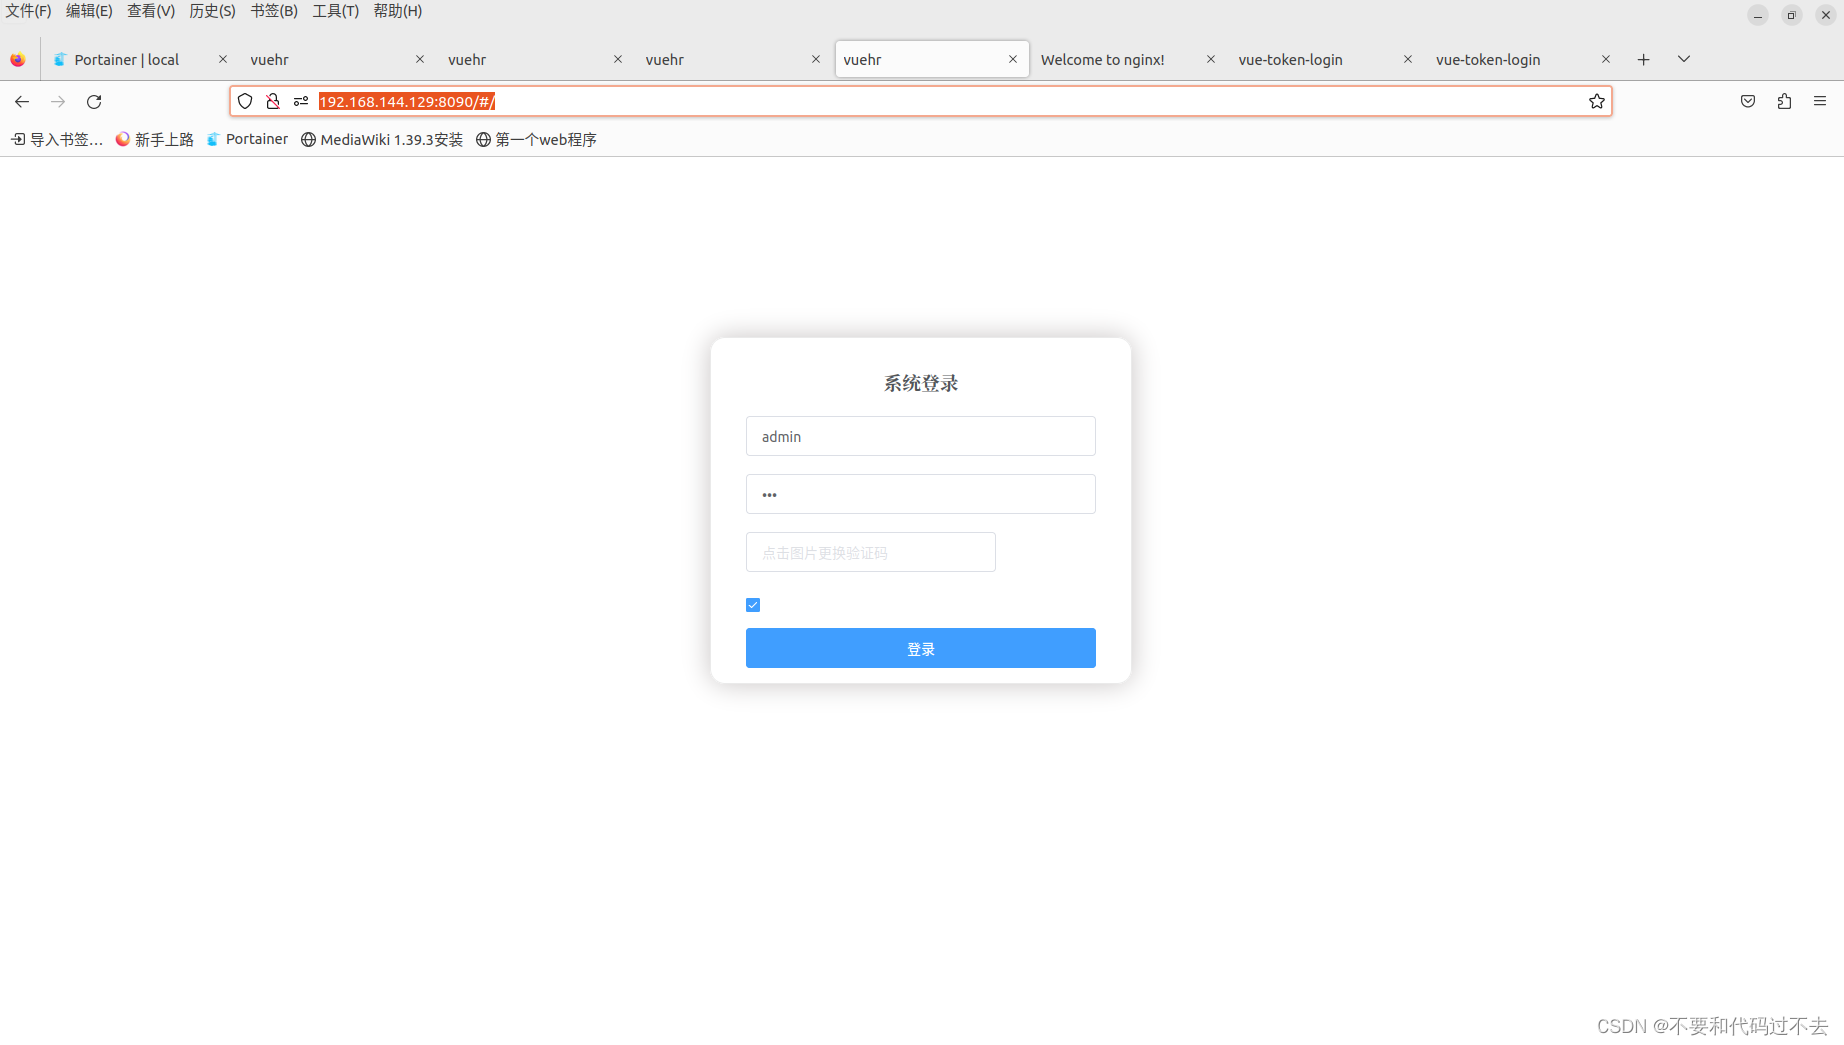Open the Pocket save icon
Viewport: 1844px width, 1045px height.
(x=1748, y=101)
